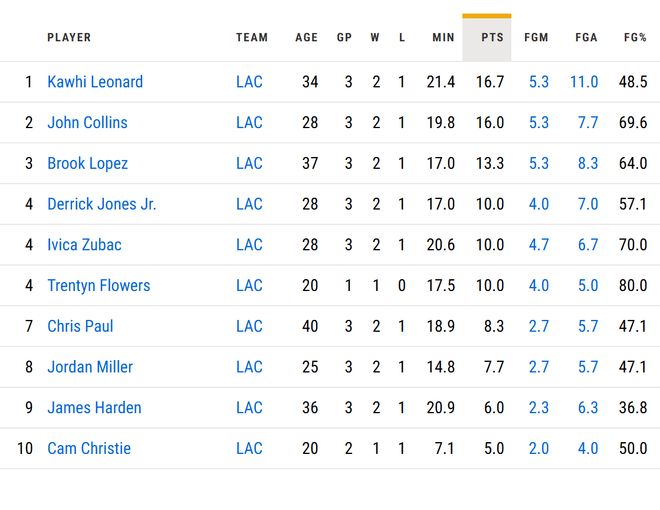This screenshot has width=660, height=510.
Task: Open Kawhi Leonard's player page
Action: click(x=95, y=82)
